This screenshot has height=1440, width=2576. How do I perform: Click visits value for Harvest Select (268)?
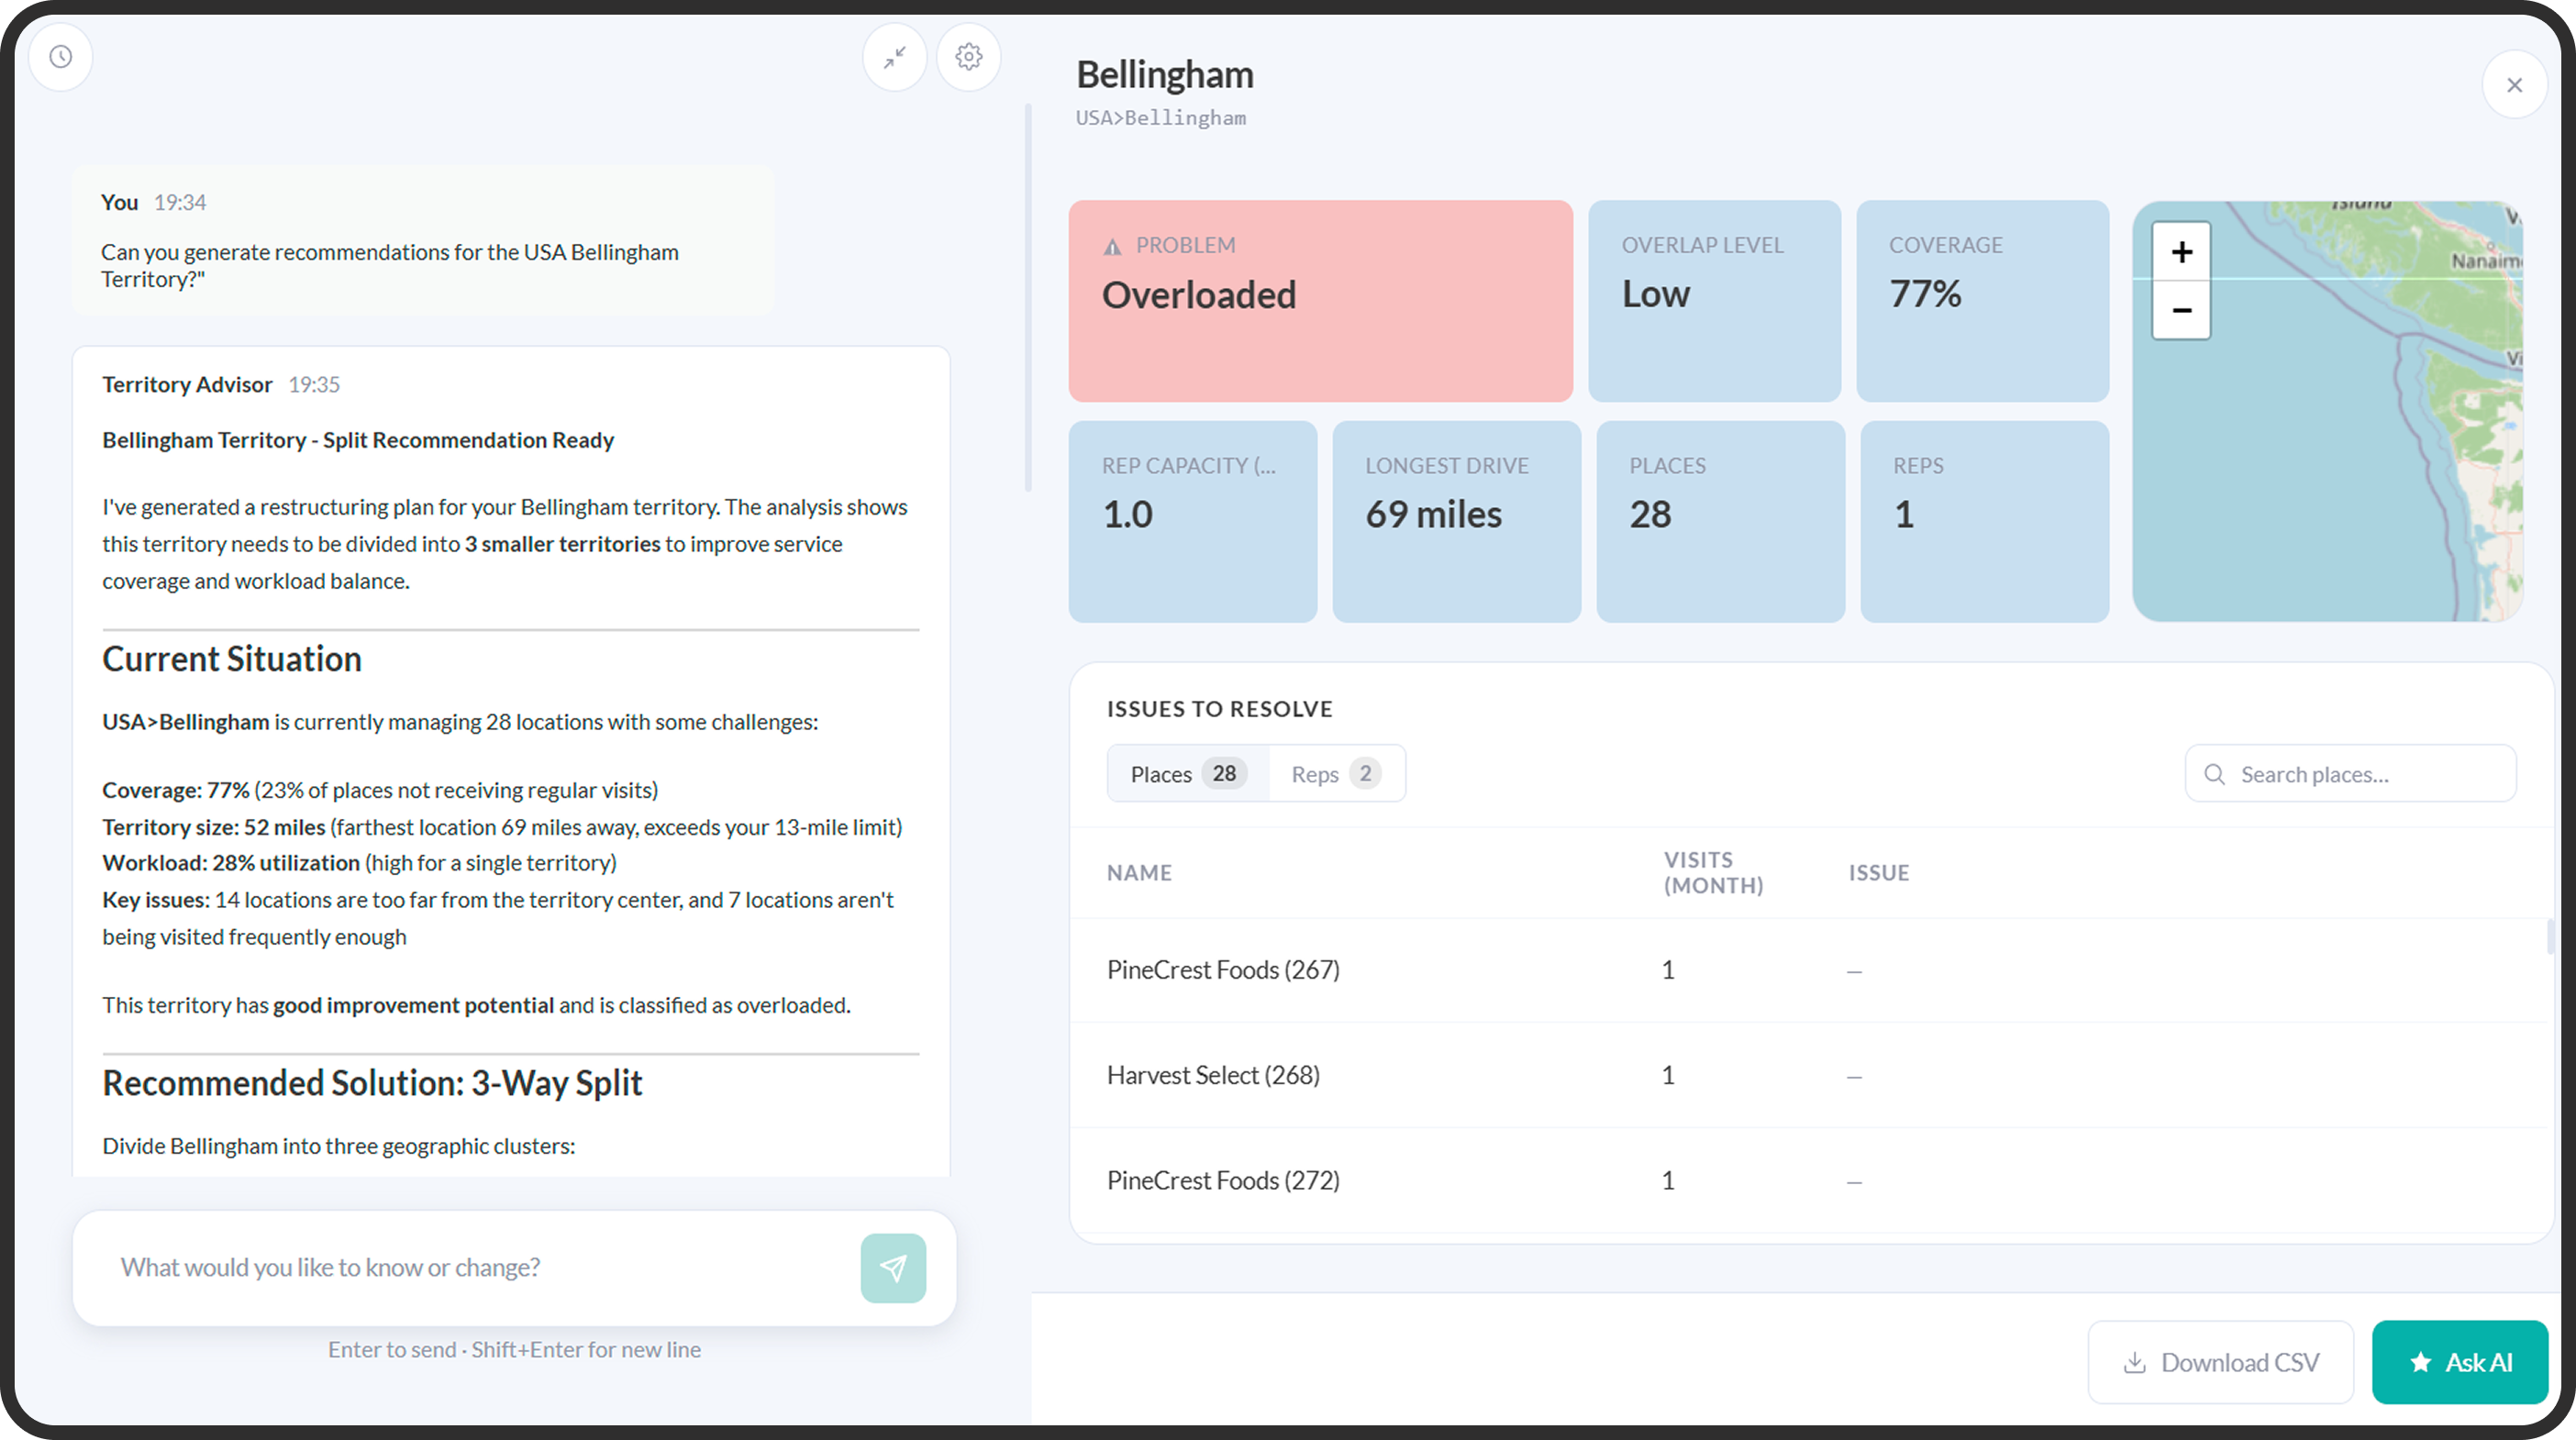pos(1667,1075)
